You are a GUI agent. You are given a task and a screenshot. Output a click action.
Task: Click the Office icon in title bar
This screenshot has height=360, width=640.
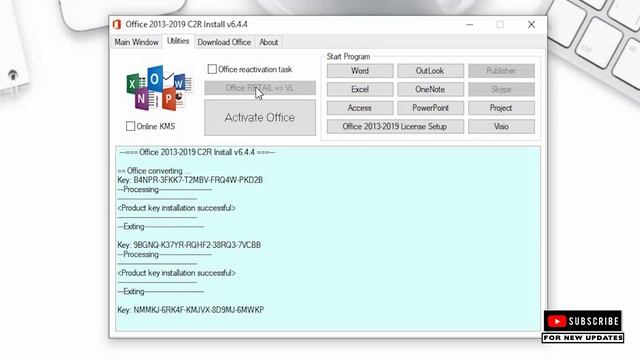pos(117,24)
